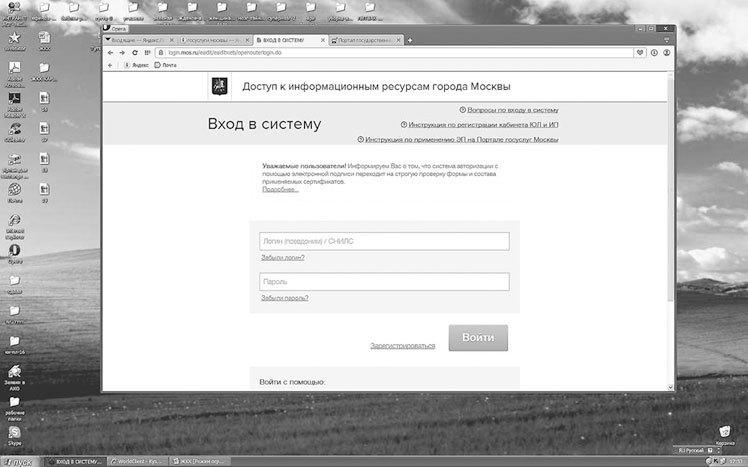Reload the page with the refresh icon

coord(133,51)
